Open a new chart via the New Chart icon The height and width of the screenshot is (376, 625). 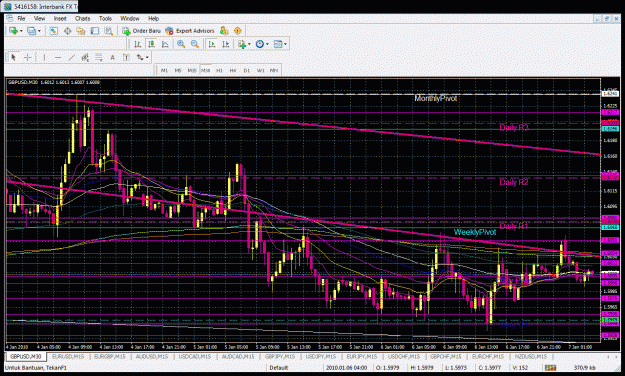13,31
